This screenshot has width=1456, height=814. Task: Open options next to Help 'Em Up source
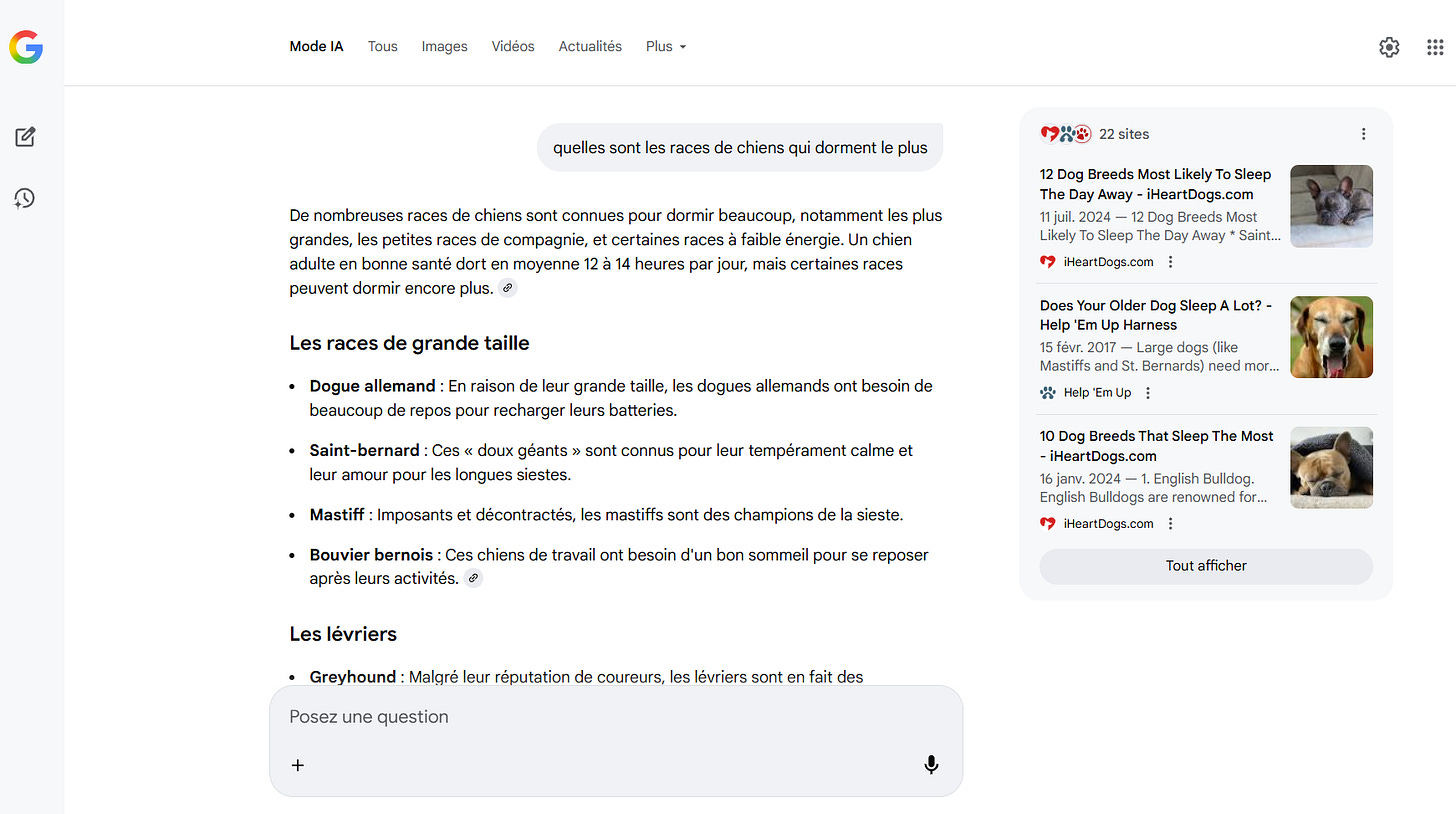pyautogui.click(x=1148, y=393)
